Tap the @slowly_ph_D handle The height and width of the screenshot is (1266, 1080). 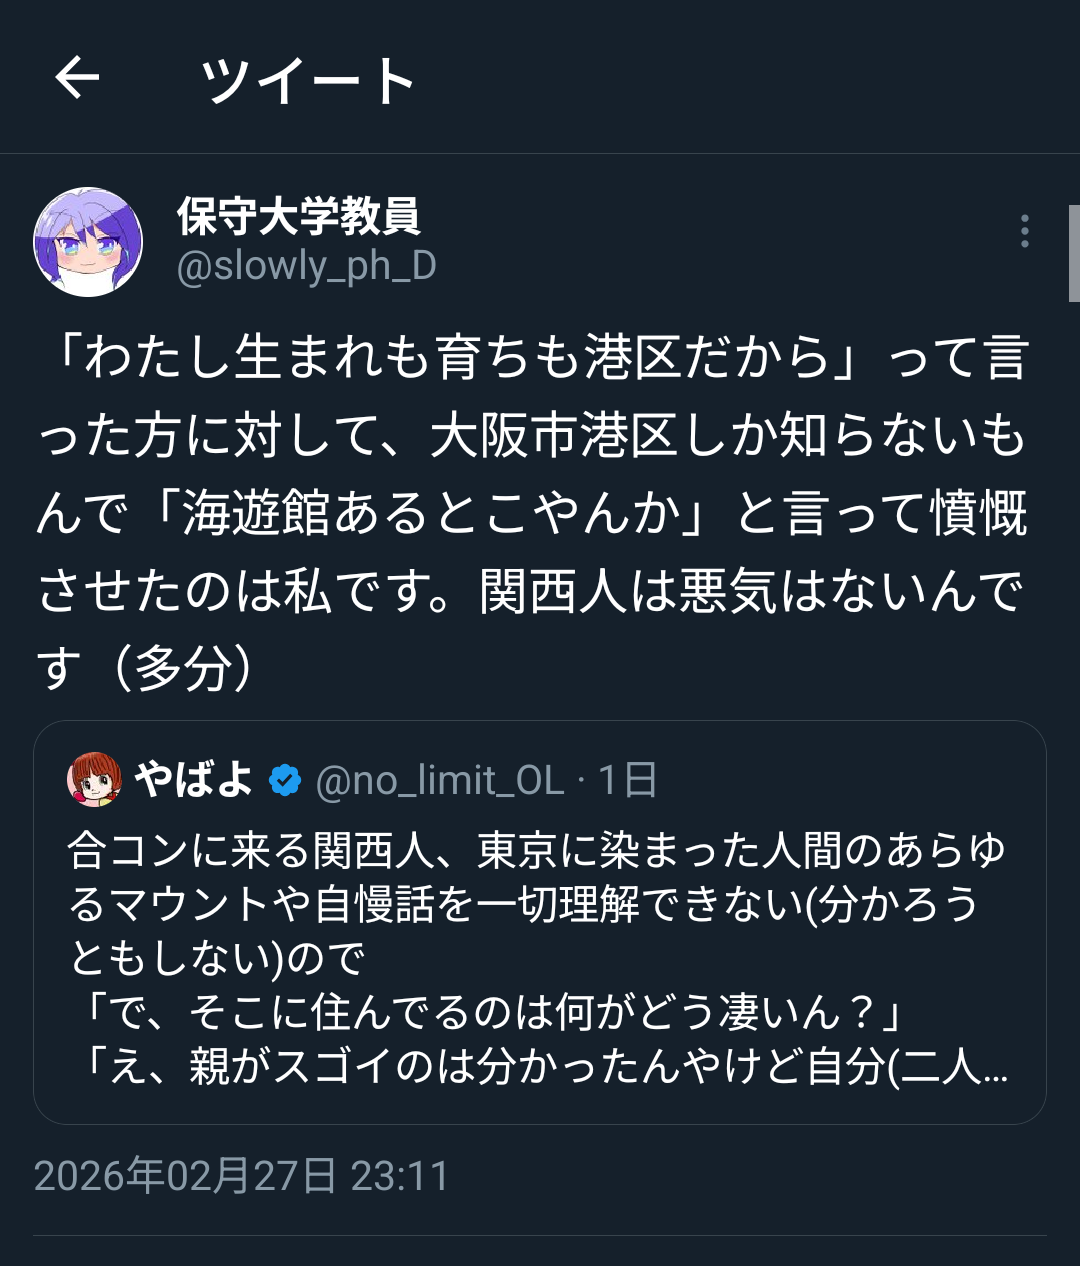click(306, 267)
